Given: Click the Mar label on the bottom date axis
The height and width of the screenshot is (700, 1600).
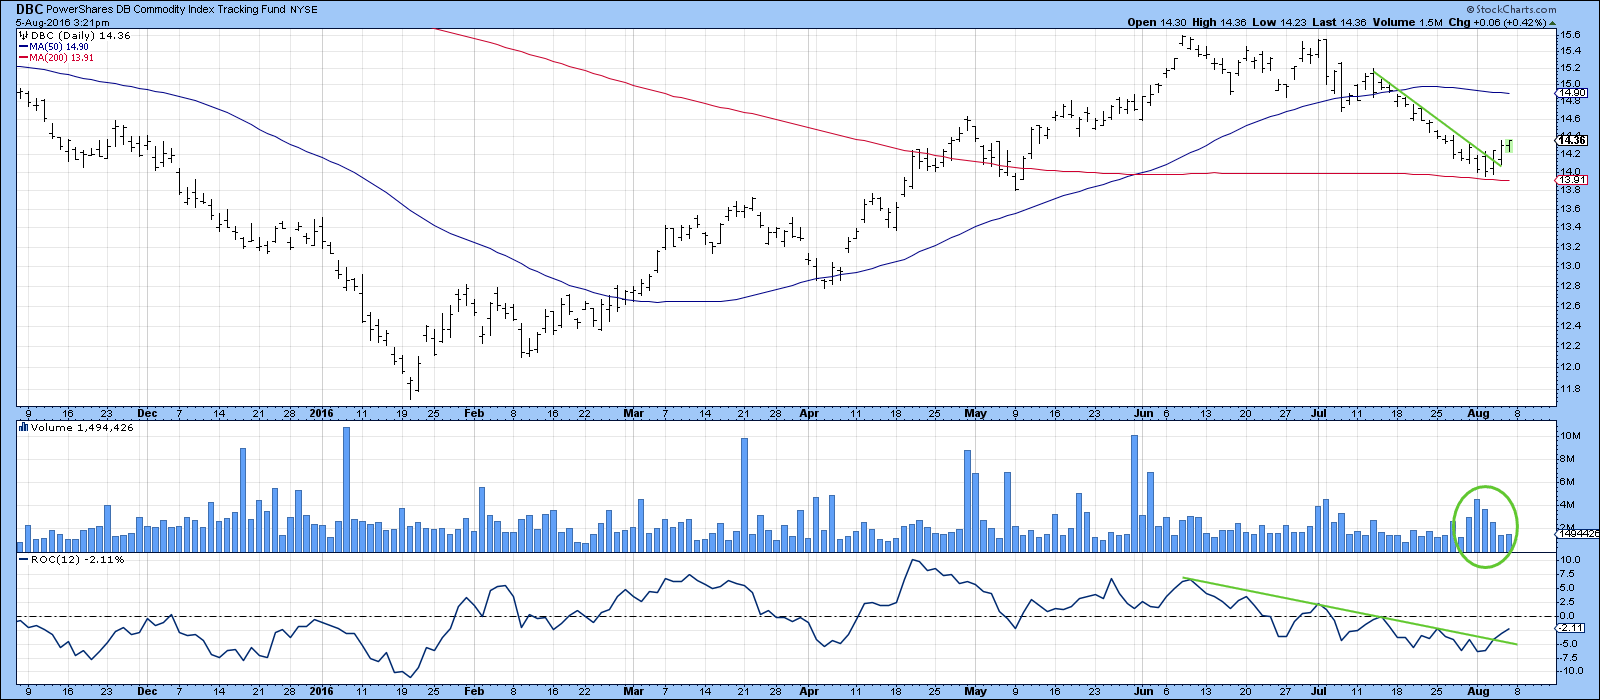Looking at the screenshot, I should 632,691.
